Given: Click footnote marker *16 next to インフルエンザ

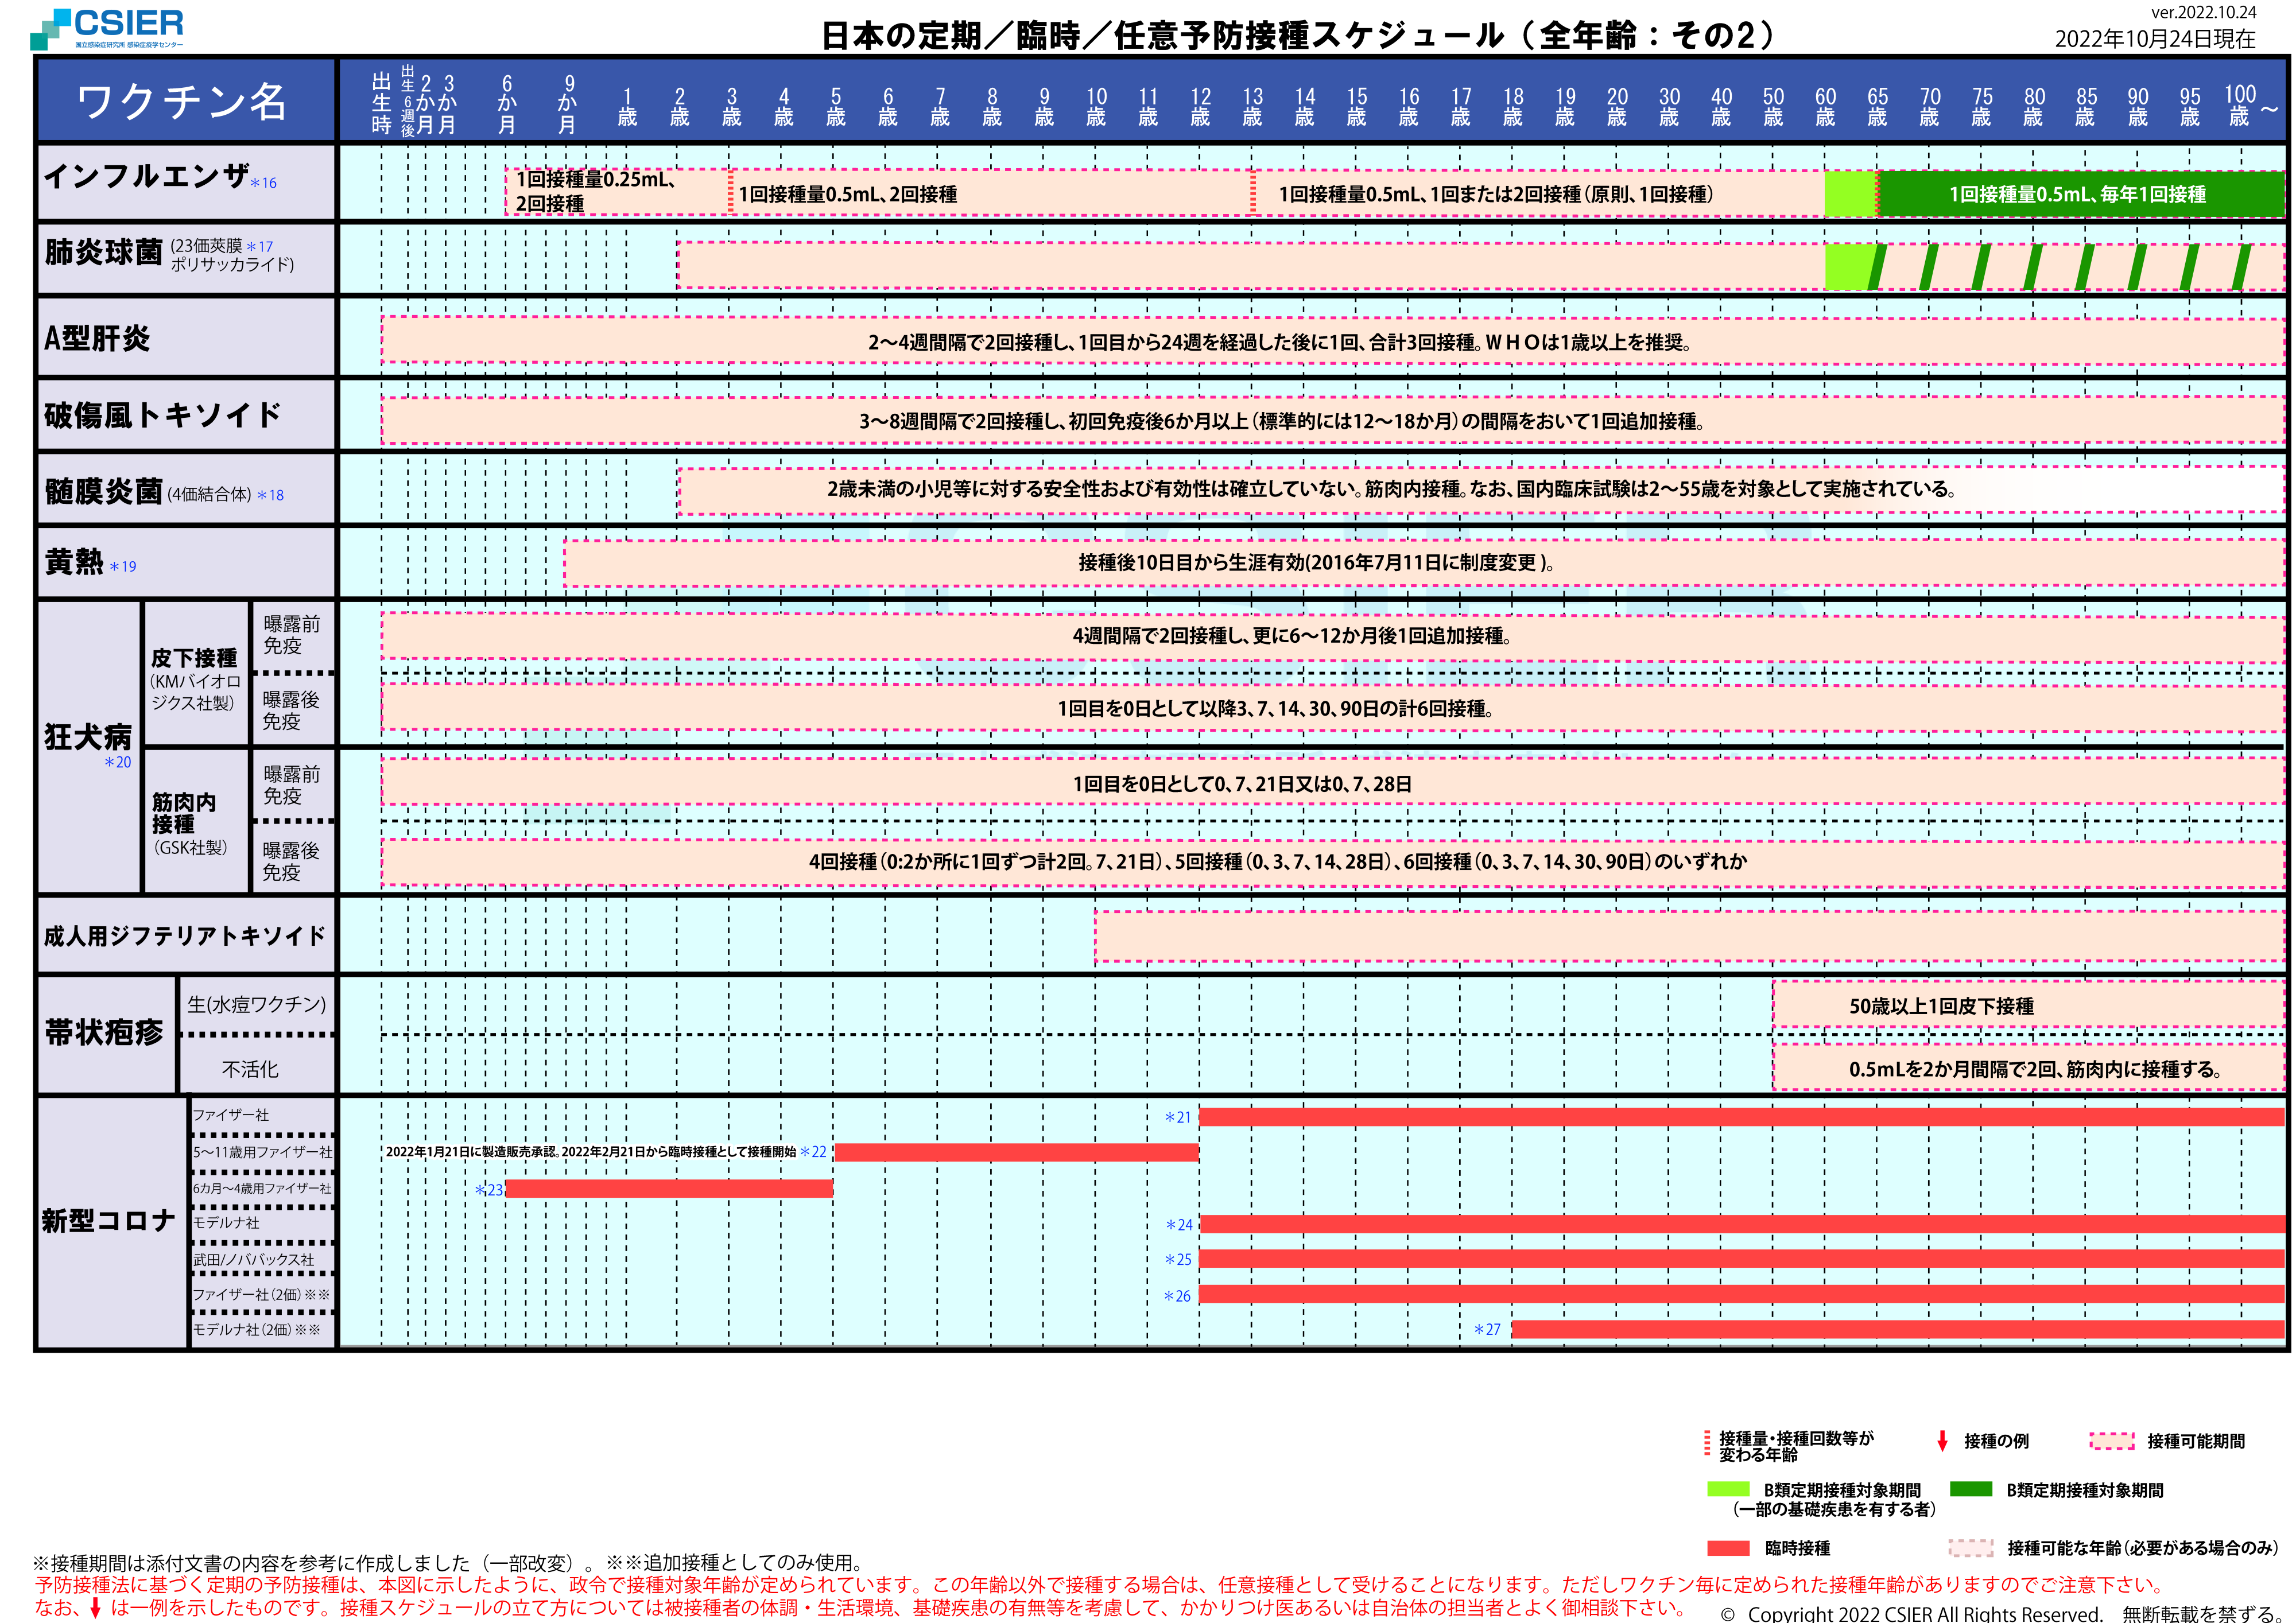Looking at the screenshot, I should [264, 183].
